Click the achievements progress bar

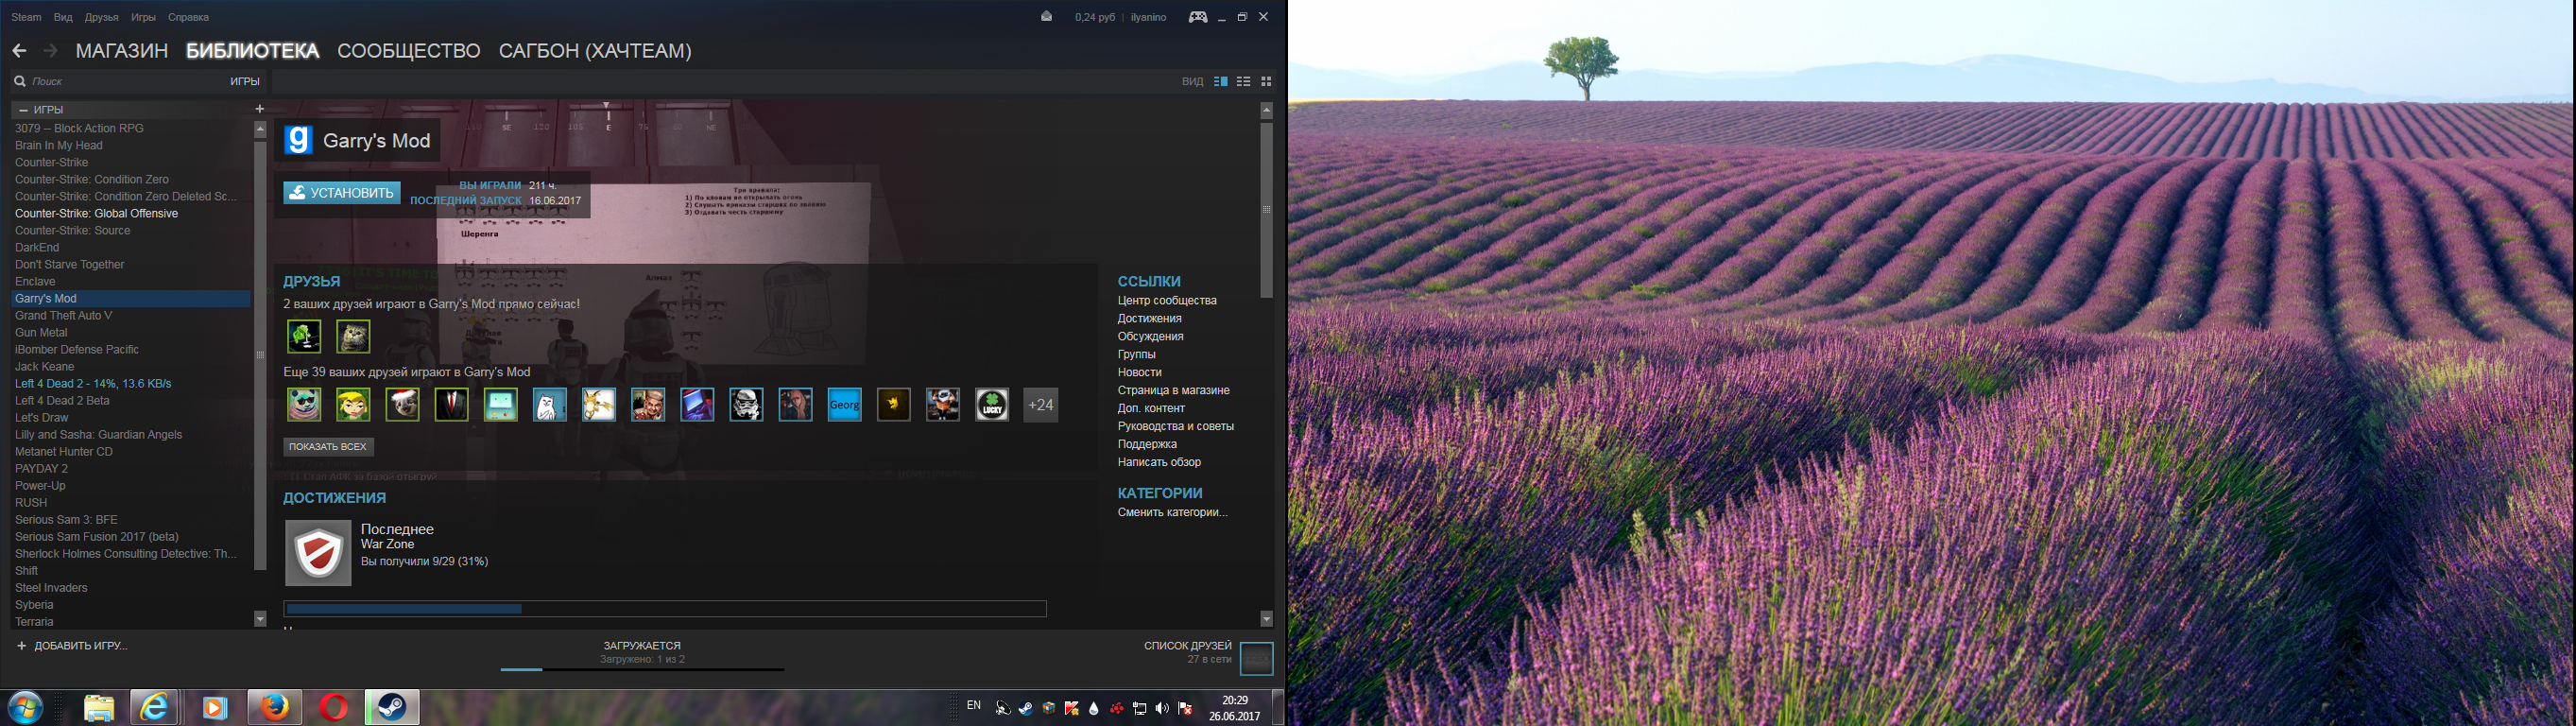(665, 608)
